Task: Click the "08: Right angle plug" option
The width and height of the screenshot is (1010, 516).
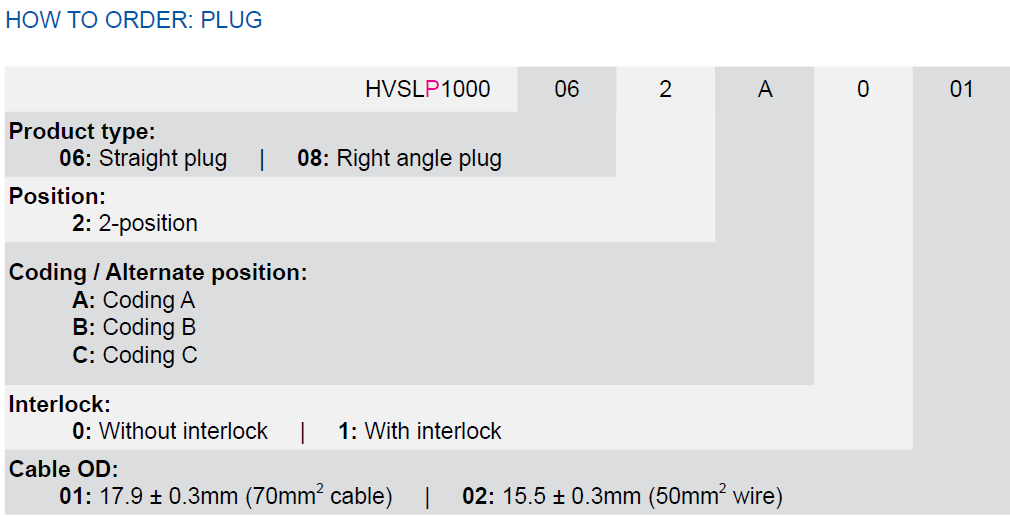Action: 399,158
